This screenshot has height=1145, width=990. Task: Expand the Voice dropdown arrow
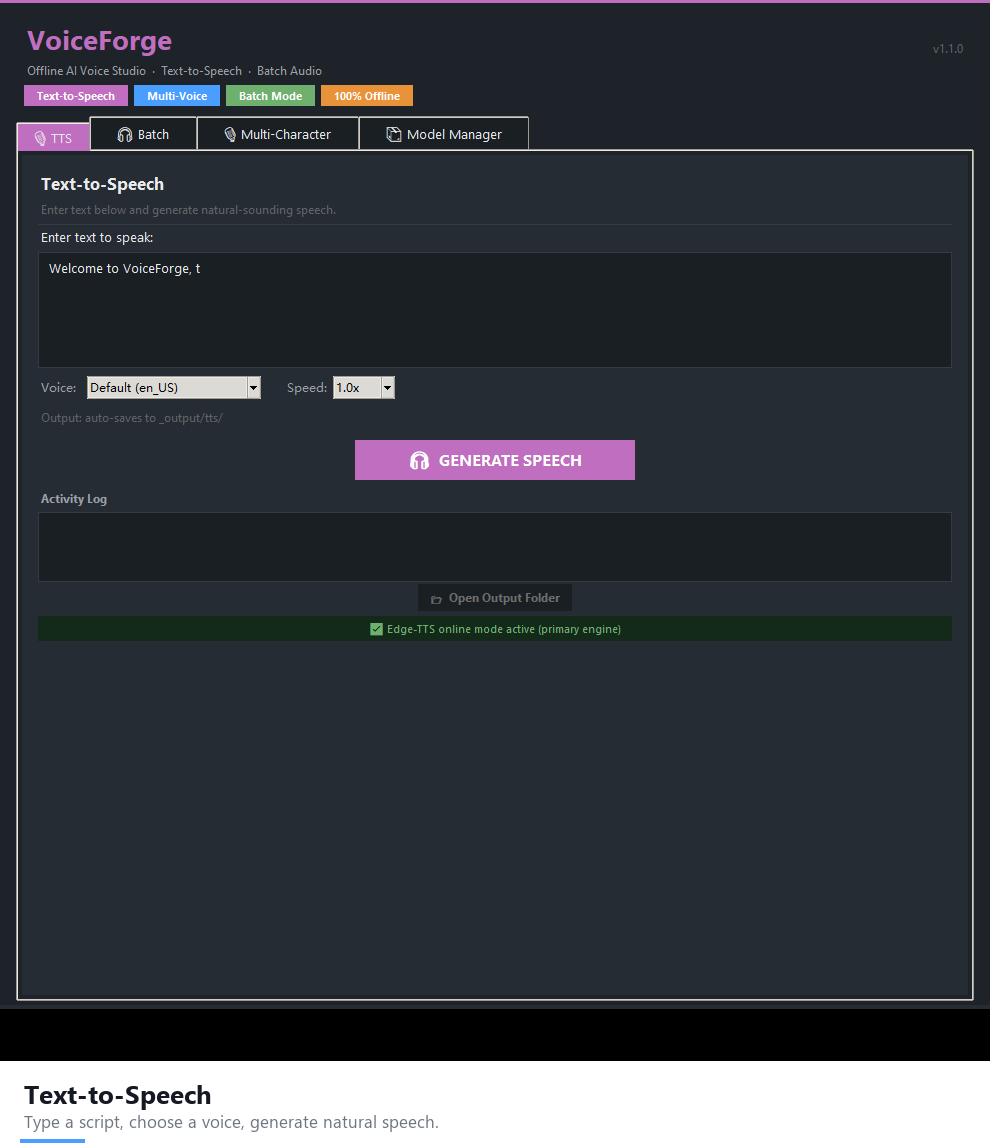click(x=253, y=388)
